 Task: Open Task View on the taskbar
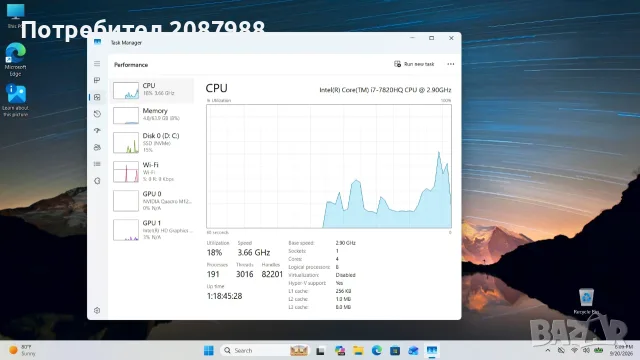320,351
